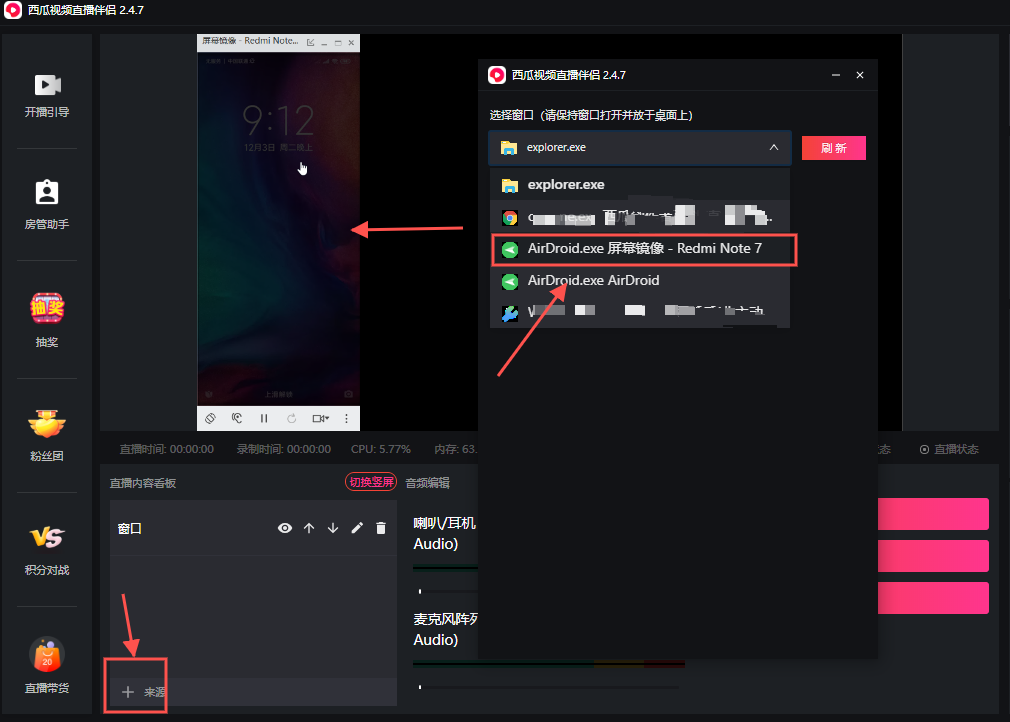The image size is (1010, 722).
Task: Open the 音频编辑 audio editing tab
Action: coord(428,483)
